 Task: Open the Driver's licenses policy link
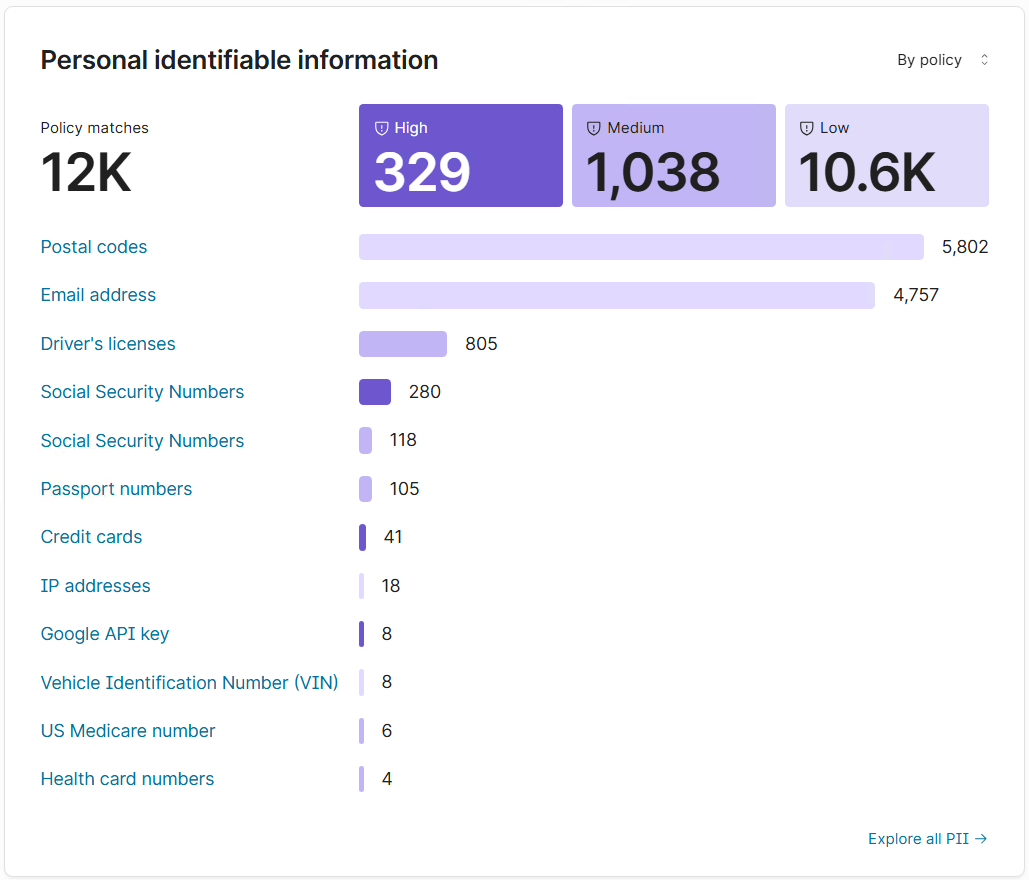click(x=108, y=344)
